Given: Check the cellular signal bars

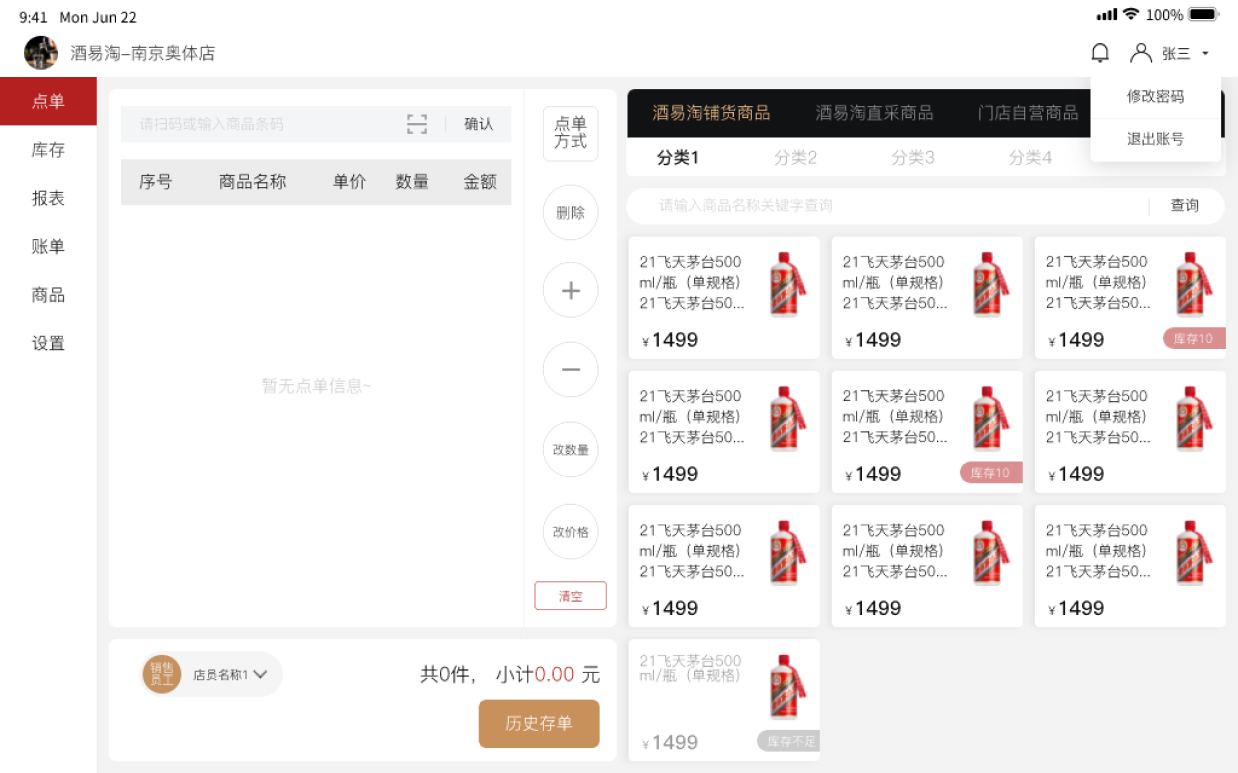Looking at the screenshot, I should pos(1106,15).
